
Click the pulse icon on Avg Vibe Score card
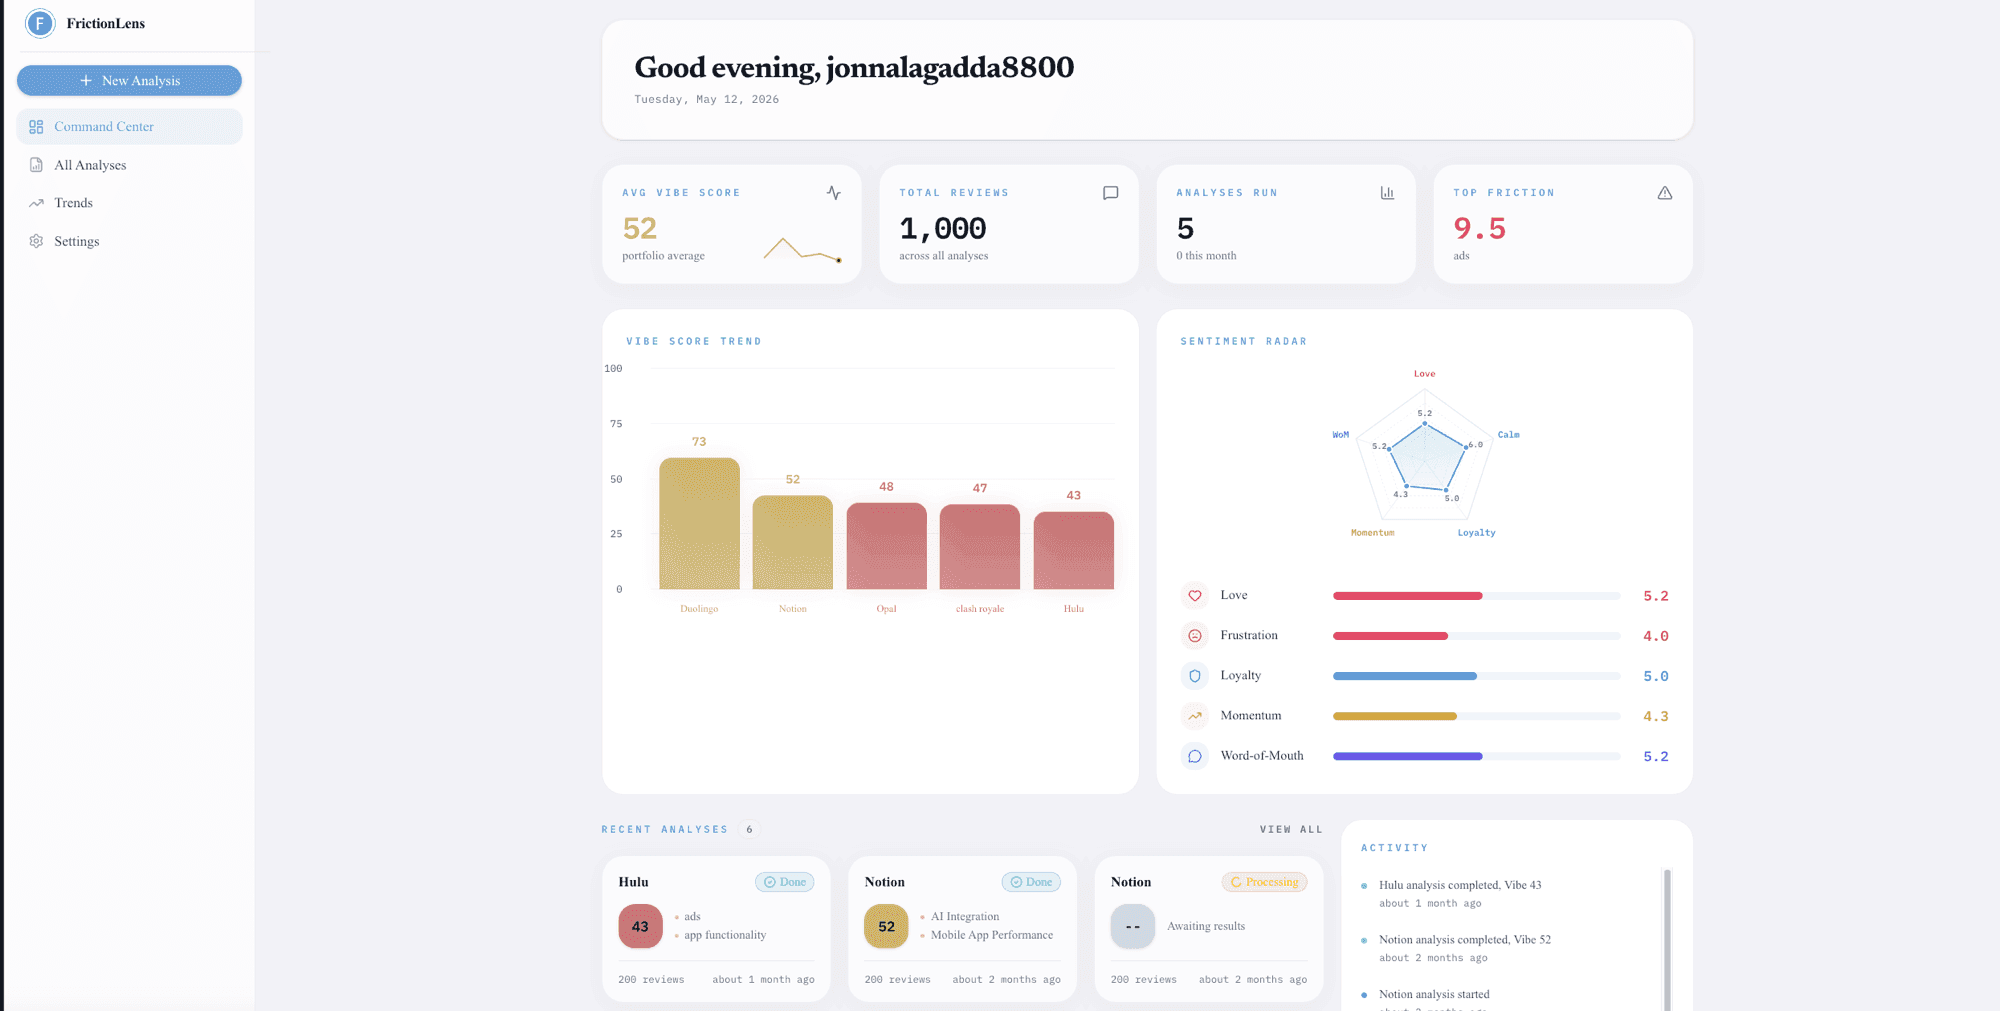(834, 193)
